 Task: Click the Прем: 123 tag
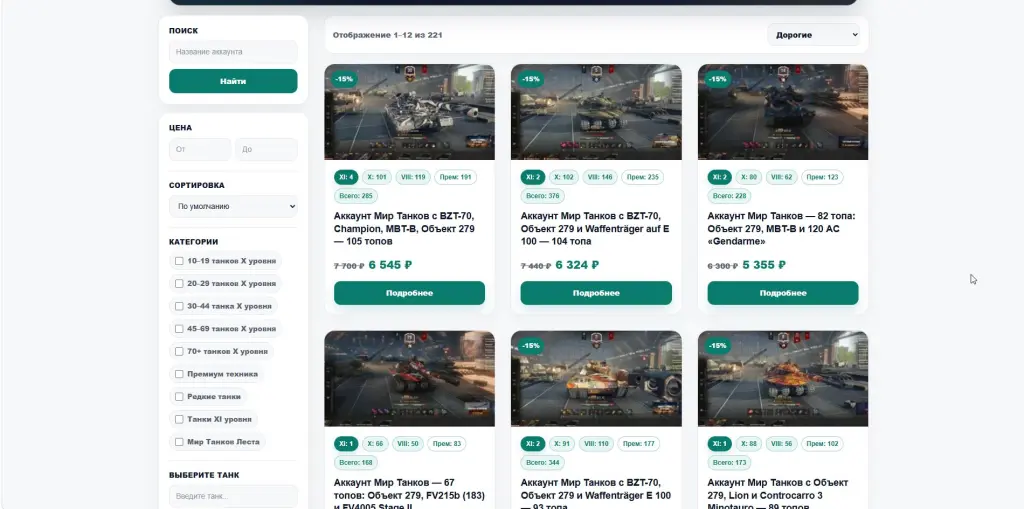click(x=822, y=177)
